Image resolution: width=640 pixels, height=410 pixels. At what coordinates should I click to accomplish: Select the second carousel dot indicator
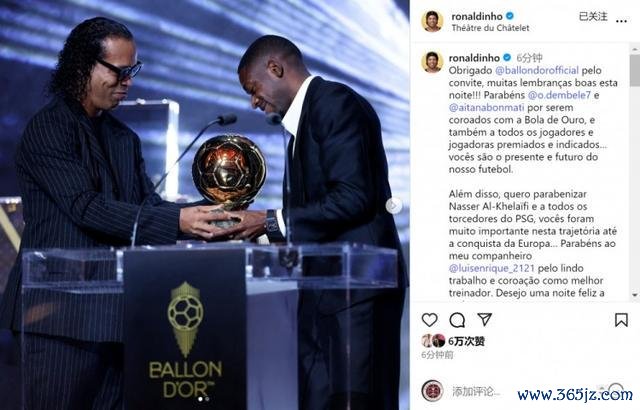click(x=207, y=399)
